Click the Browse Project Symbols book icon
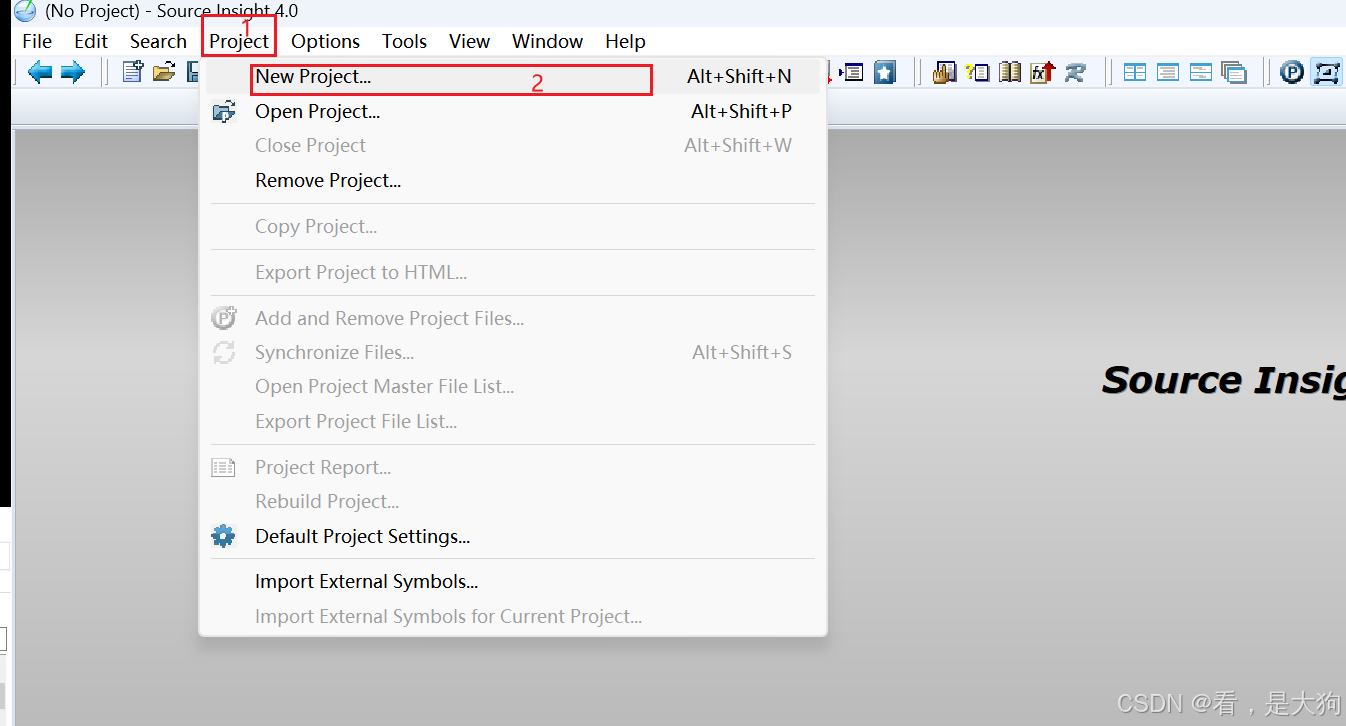 1010,72
